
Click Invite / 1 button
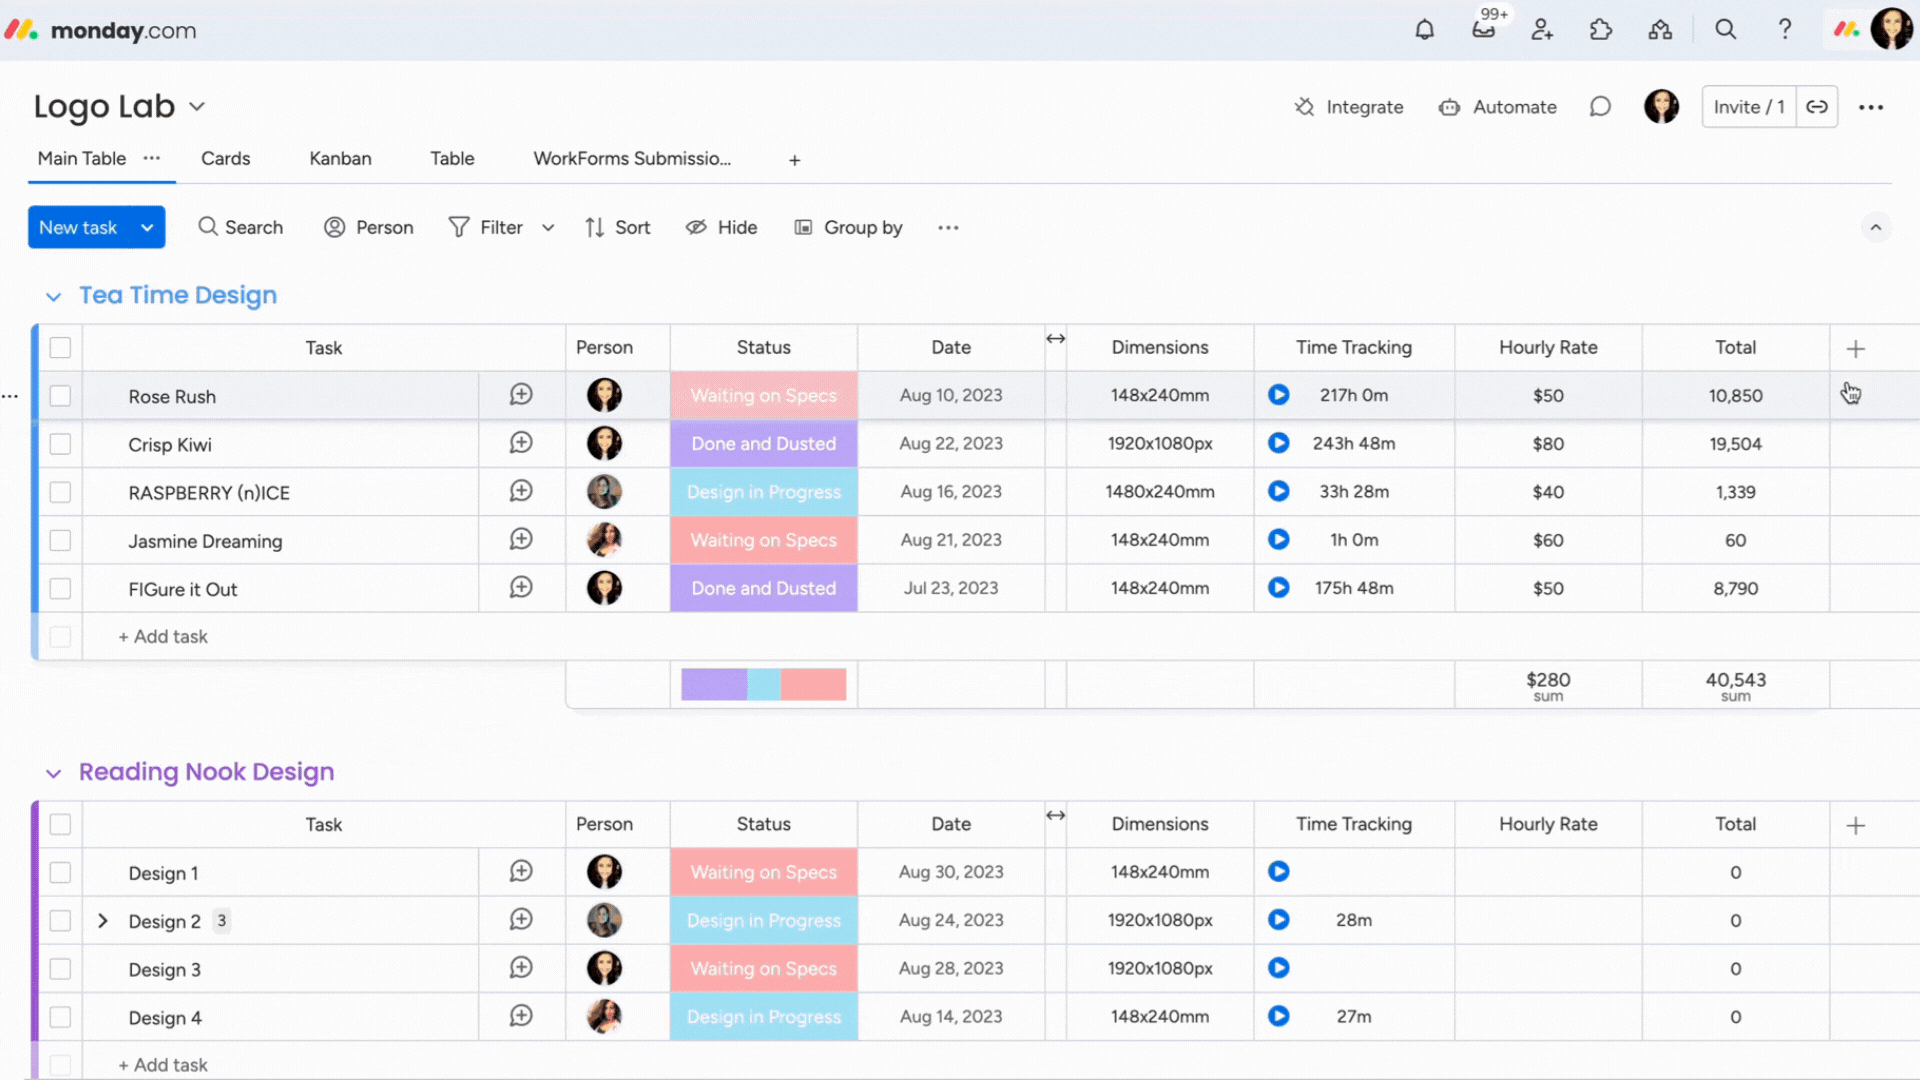[1749, 107]
